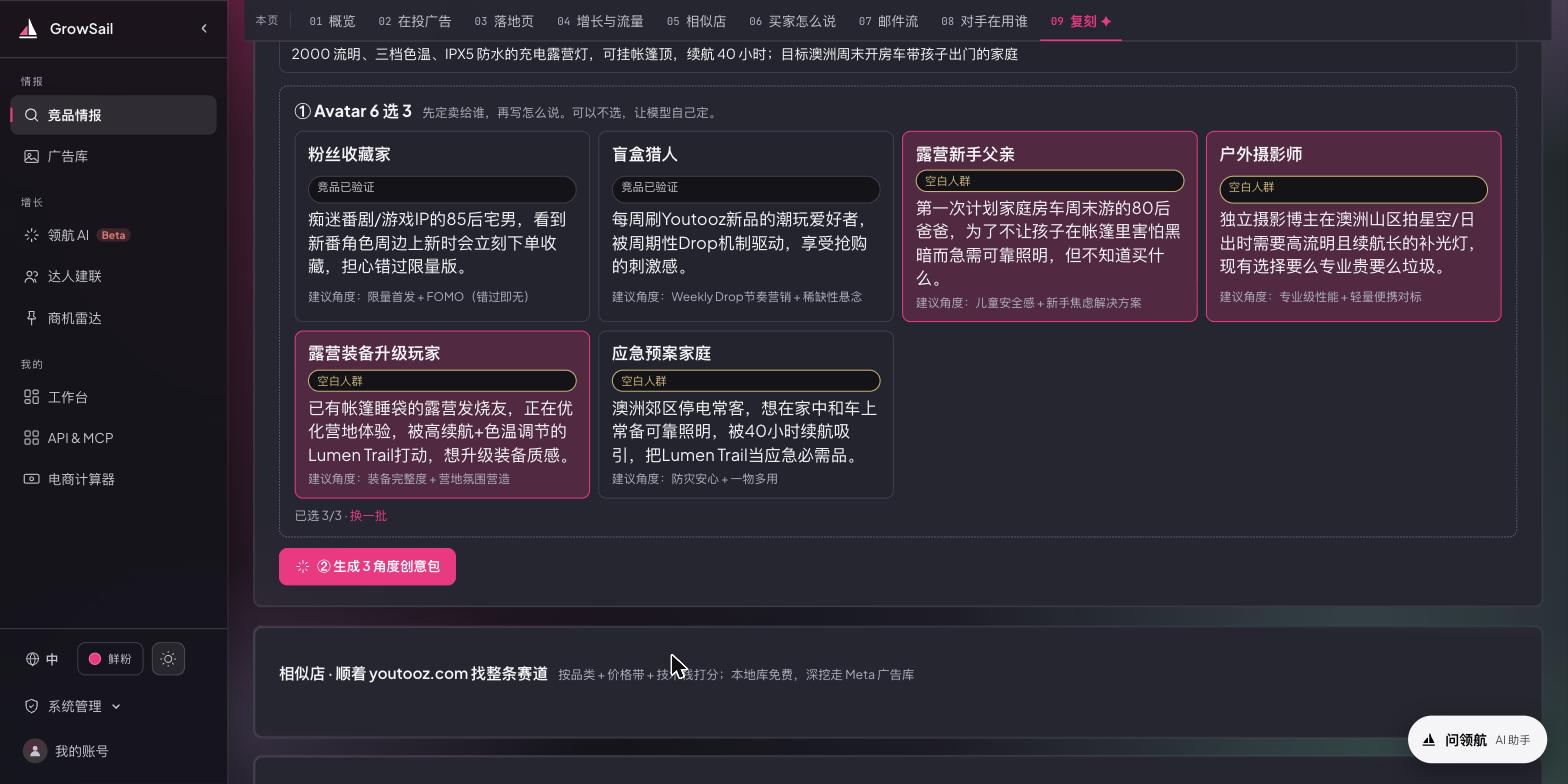The height and width of the screenshot is (784, 1568).
Task: Open the 08 对手在用谁 tab
Action: tap(984, 21)
